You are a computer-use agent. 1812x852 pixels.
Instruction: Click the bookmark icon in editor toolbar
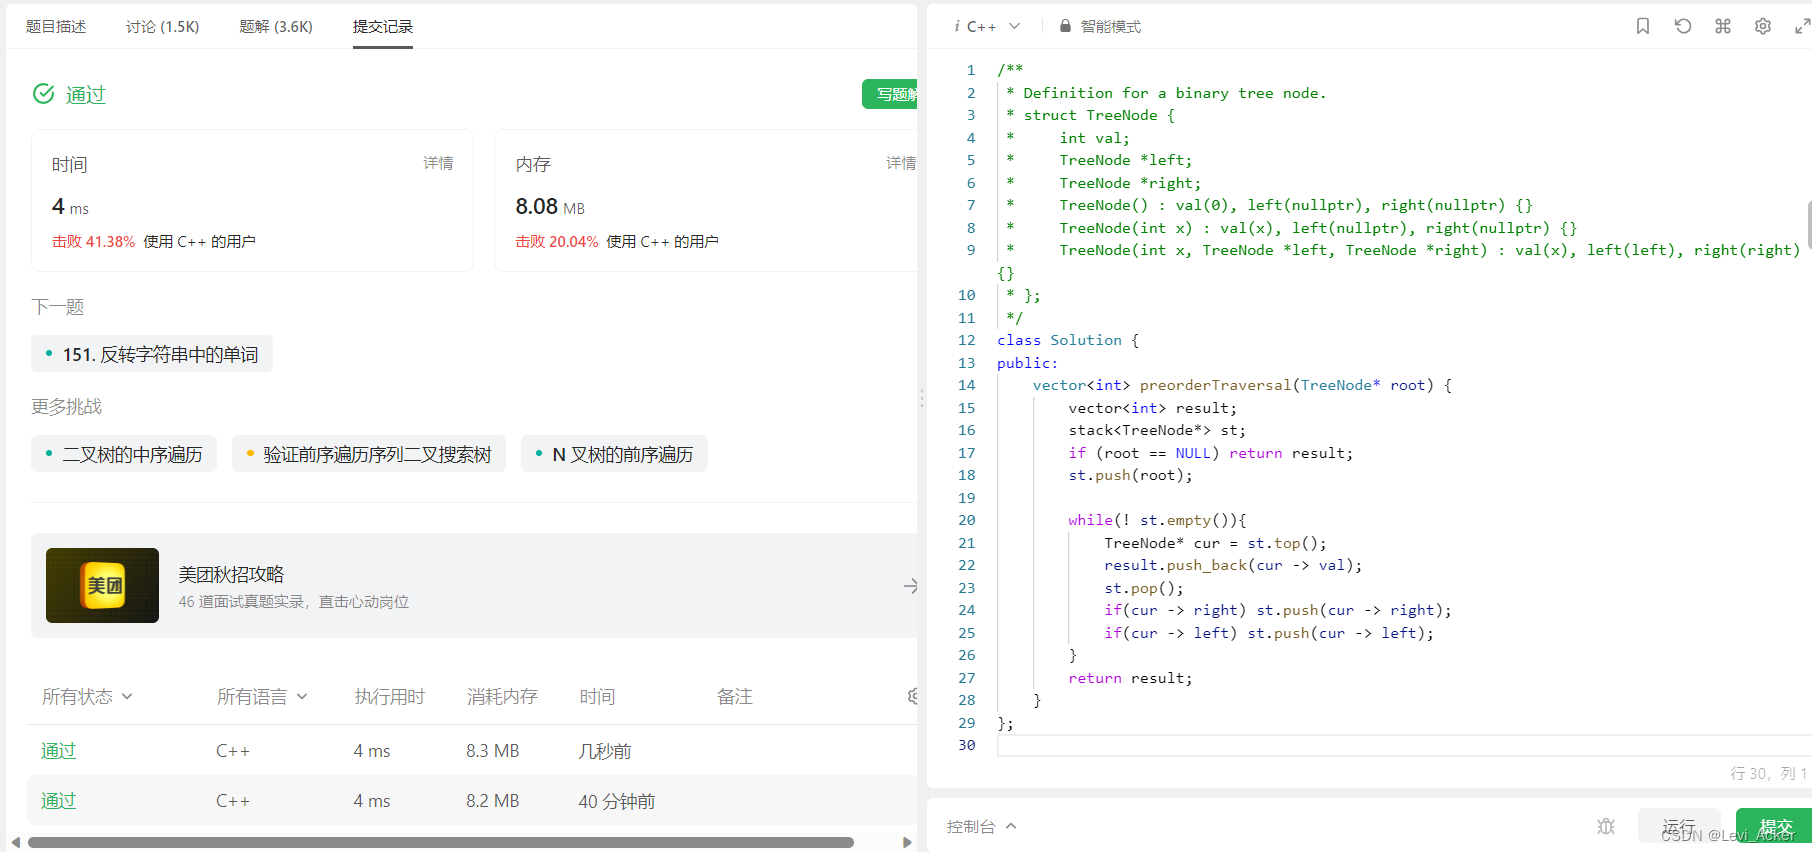pos(1643,26)
